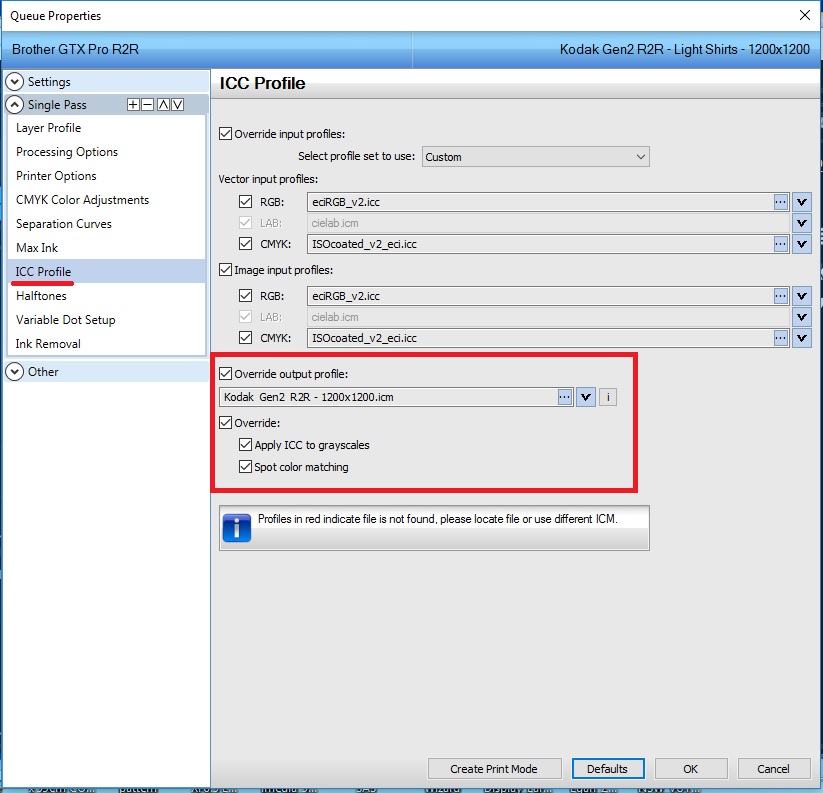Browse for Vector RGB profile file
Viewport: 823px width, 793px height.
click(780, 202)
